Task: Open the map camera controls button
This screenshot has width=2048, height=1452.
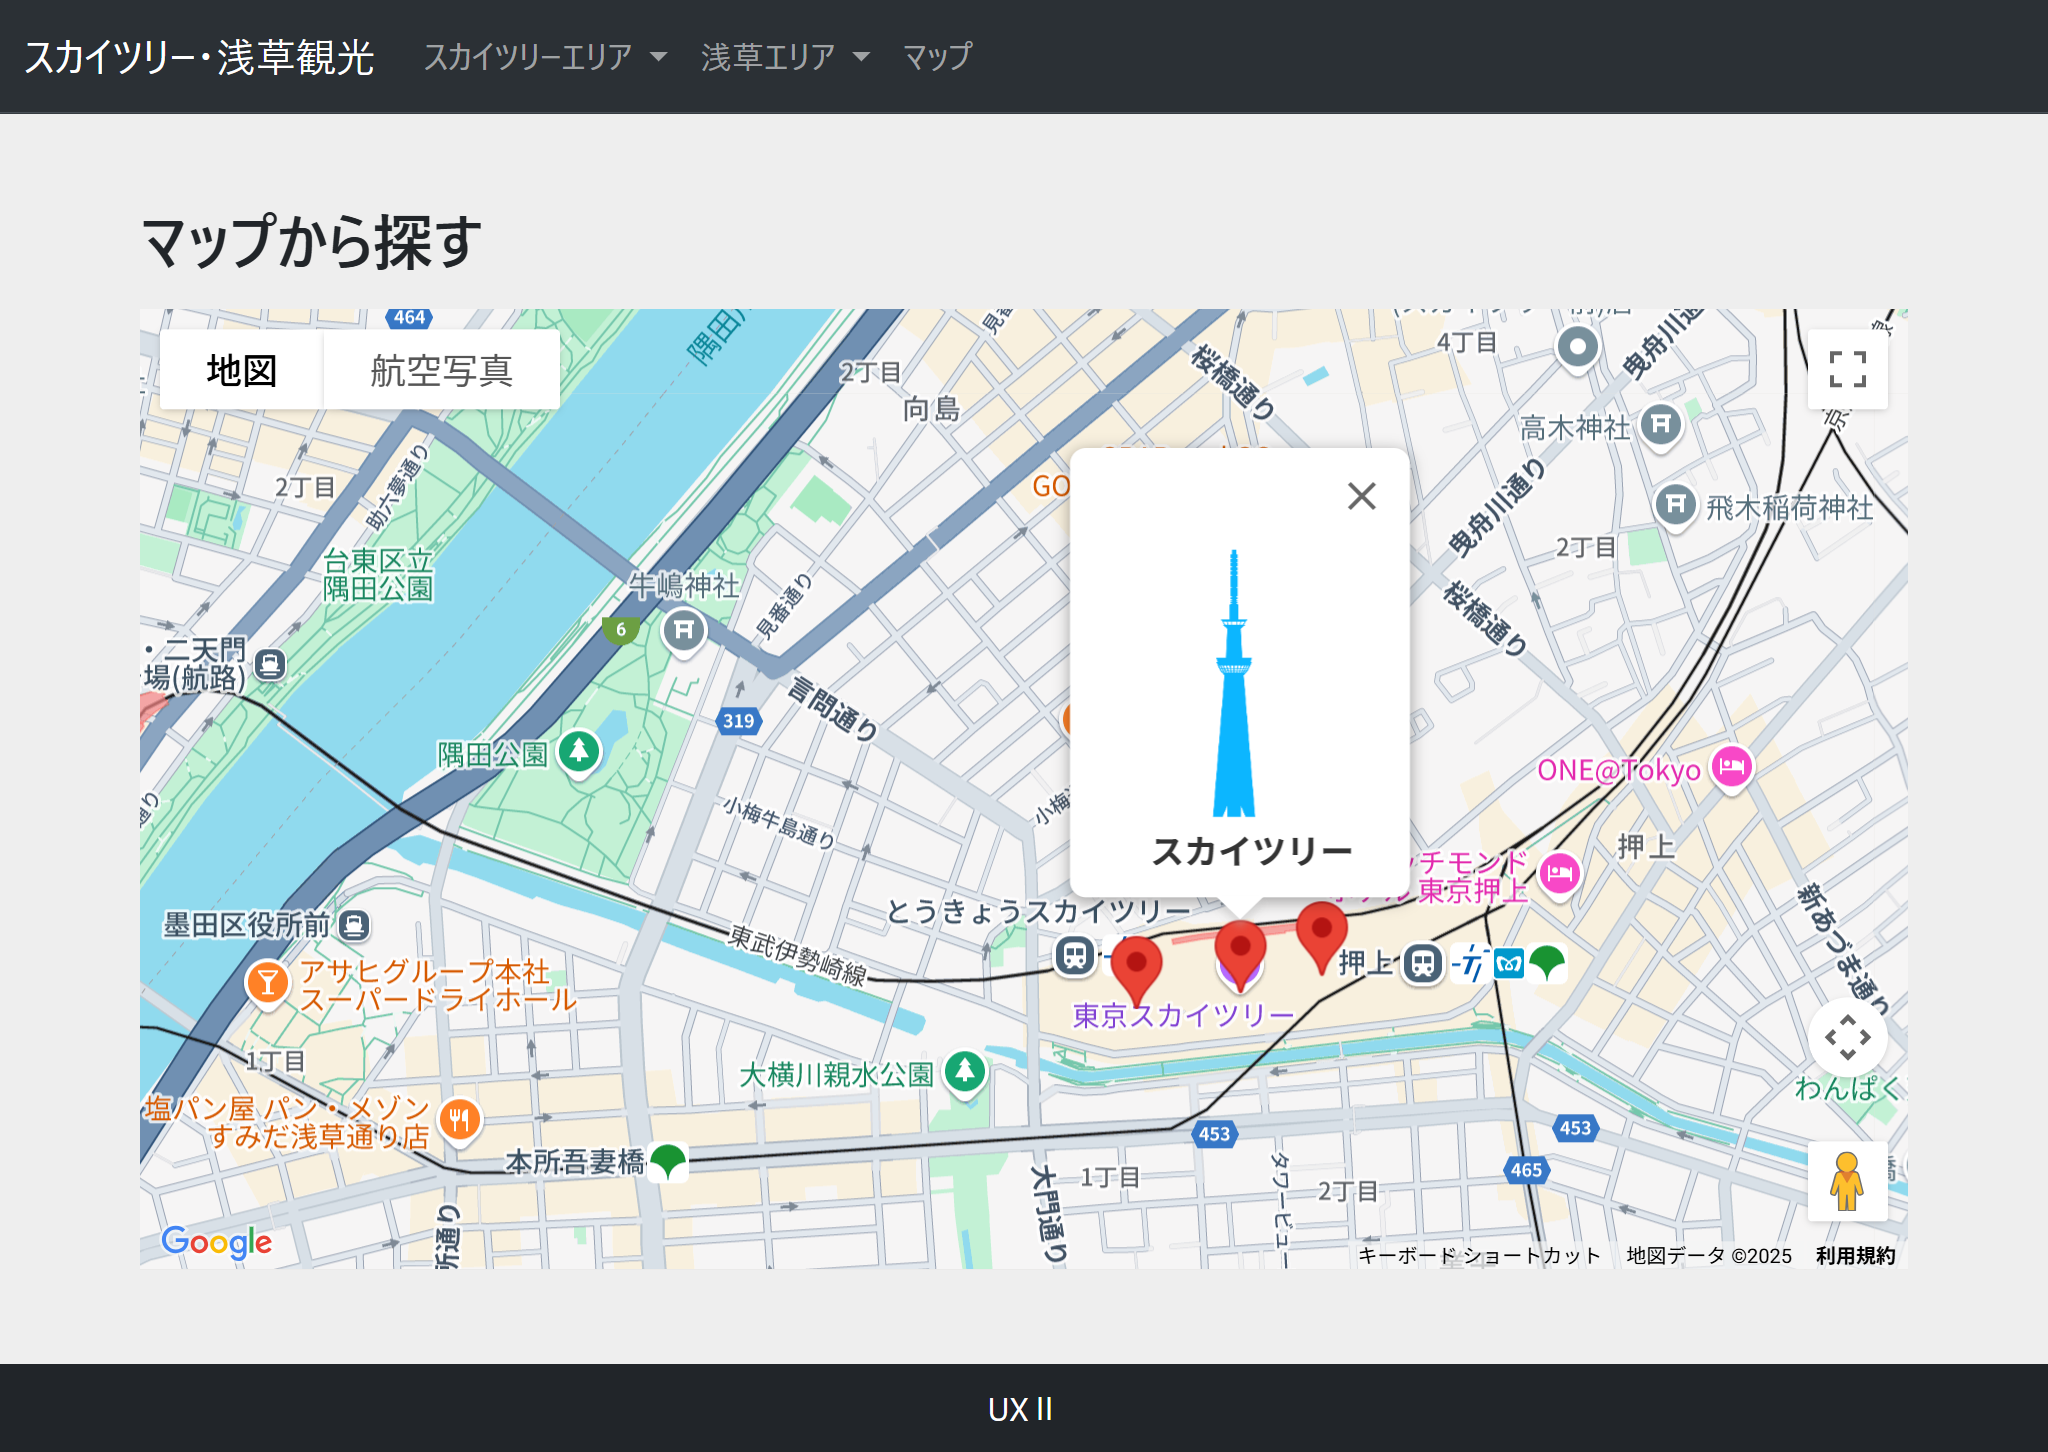Action: pyautogui.click(x=1847, y=1037)
